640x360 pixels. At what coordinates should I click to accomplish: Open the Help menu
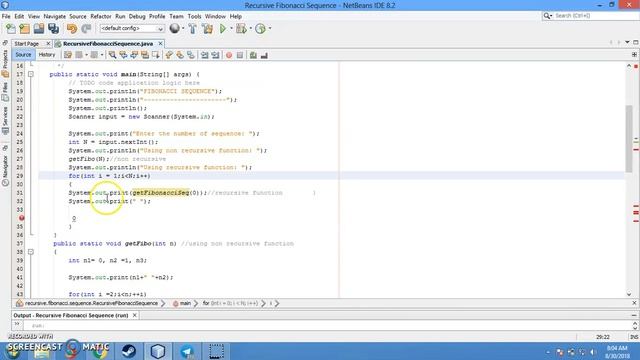click(x=236, y=16)
